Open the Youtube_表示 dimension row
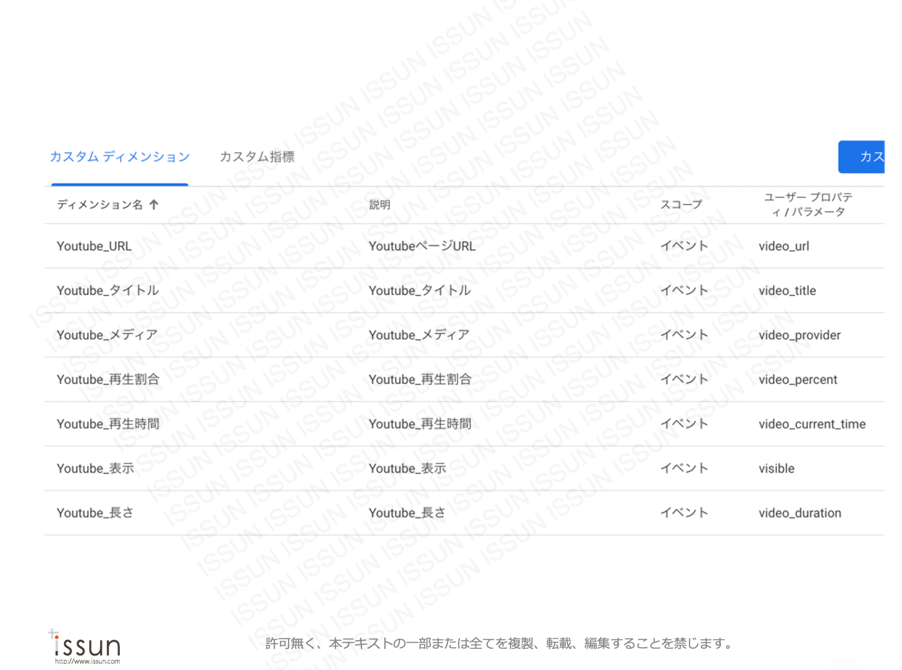Screen dimensions: 902x670 pos(95,468)
